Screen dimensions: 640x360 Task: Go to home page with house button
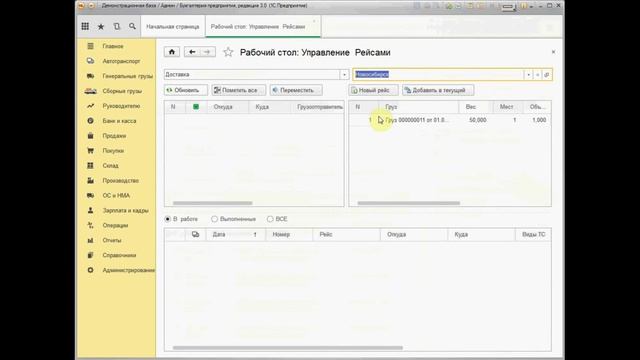172,52
